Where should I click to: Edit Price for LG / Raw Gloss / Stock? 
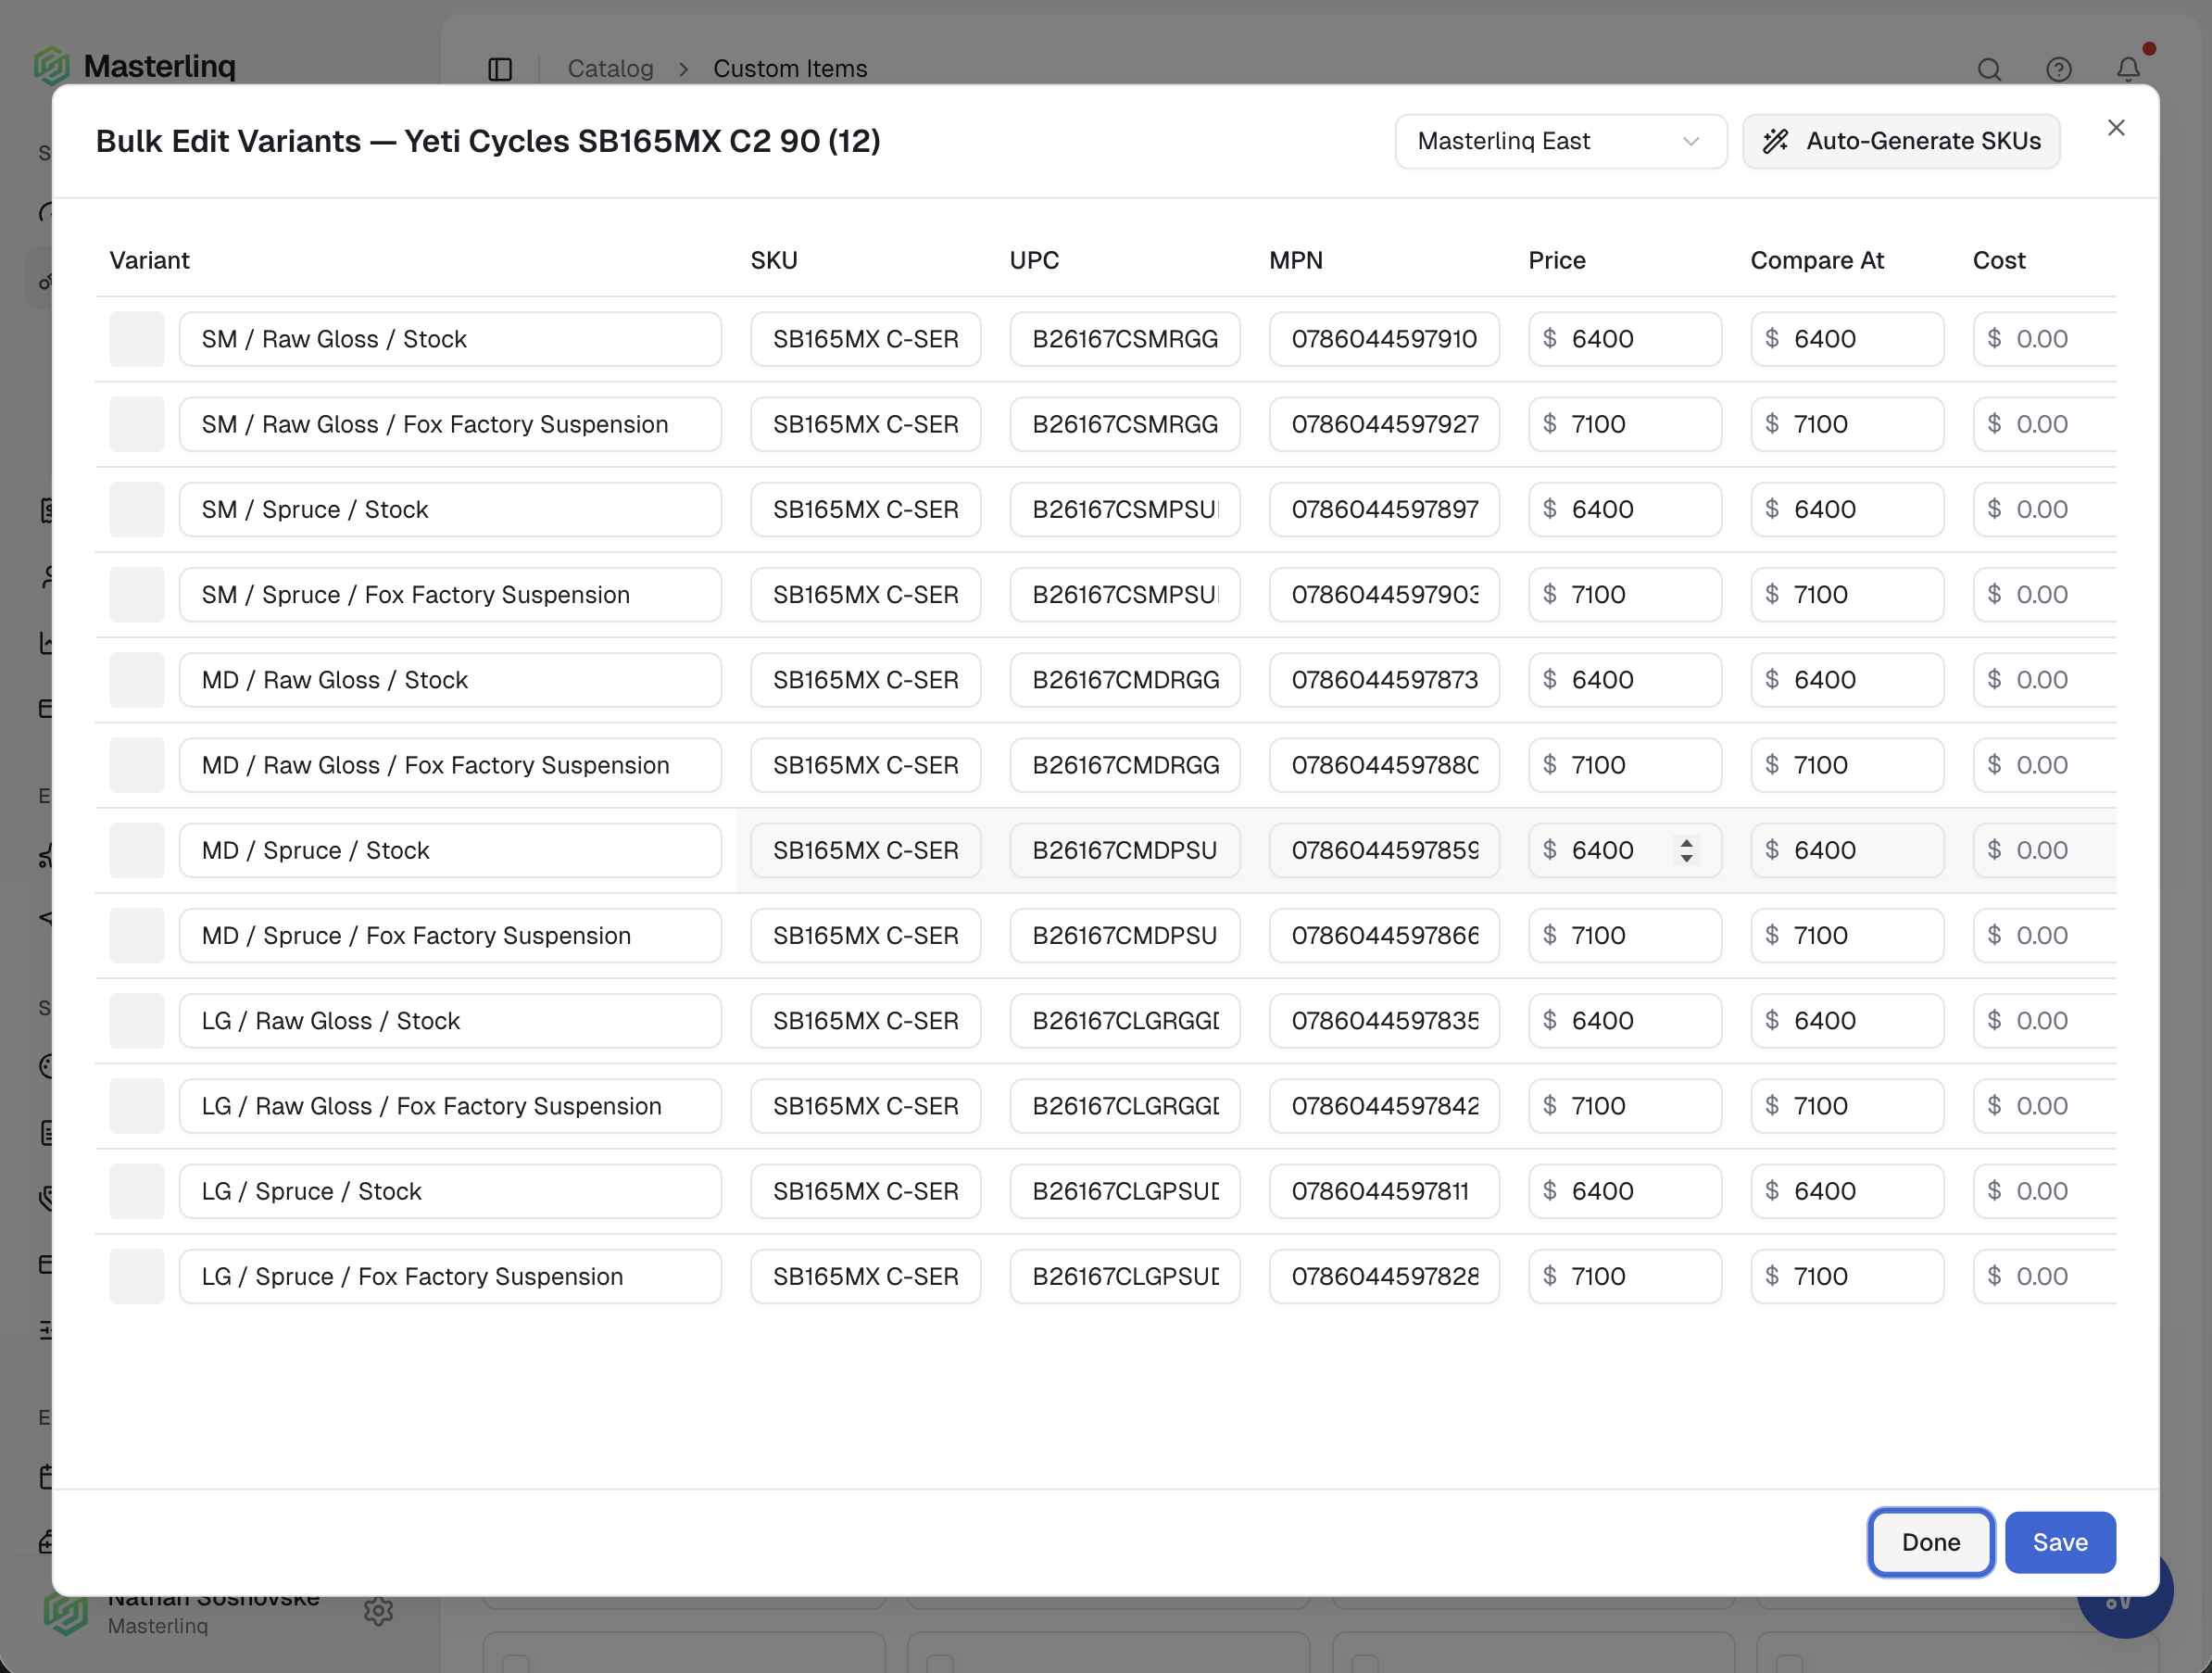[x=1625, y=1020]
